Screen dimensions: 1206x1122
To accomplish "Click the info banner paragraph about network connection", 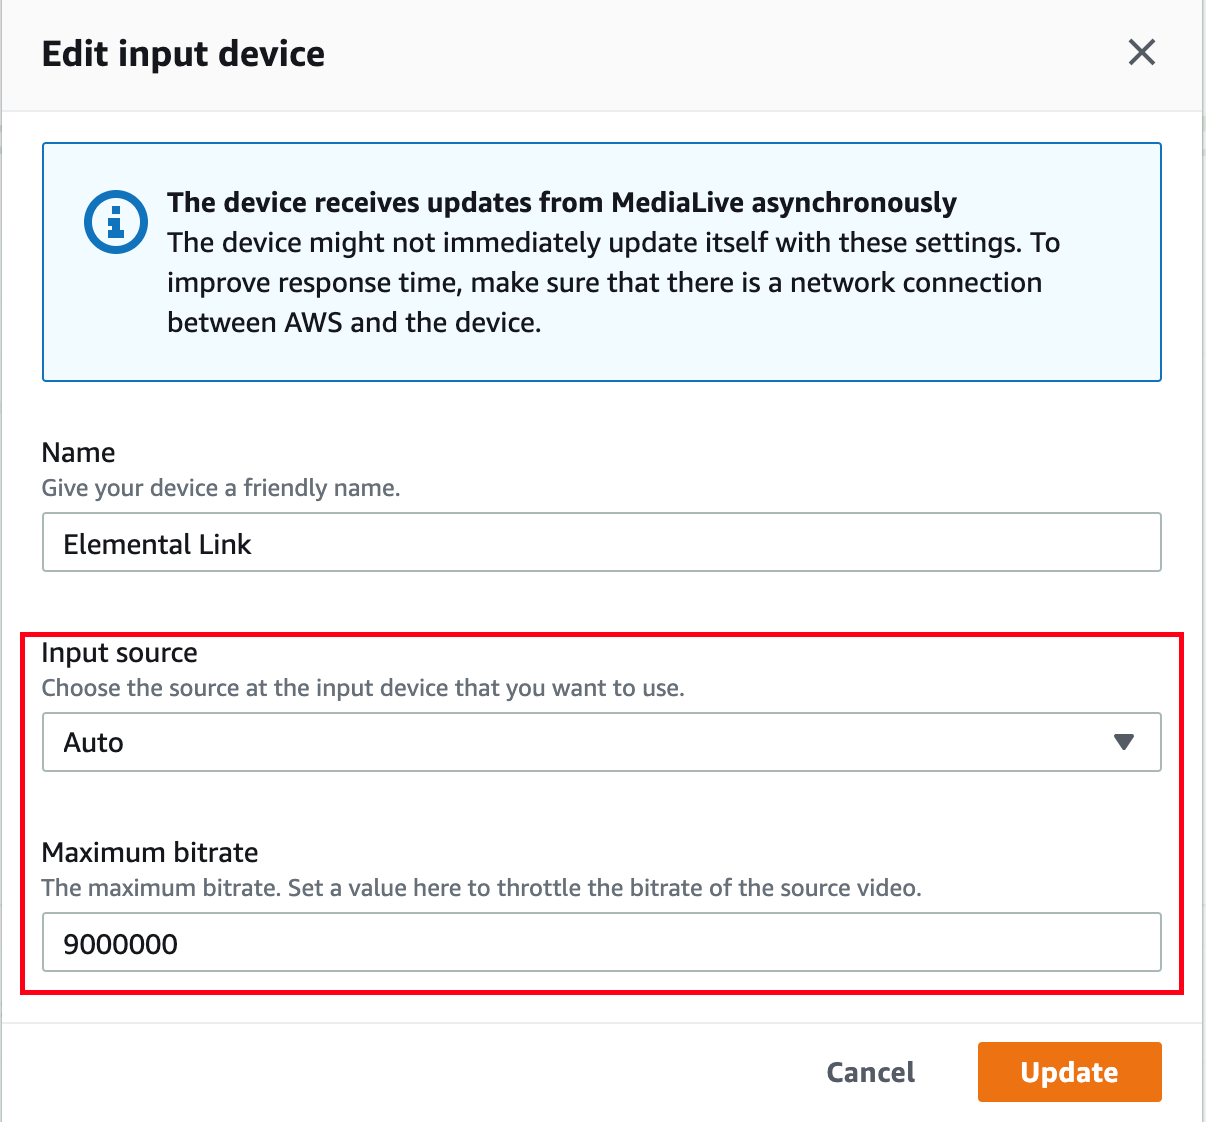I will click(x=613, y=282).
